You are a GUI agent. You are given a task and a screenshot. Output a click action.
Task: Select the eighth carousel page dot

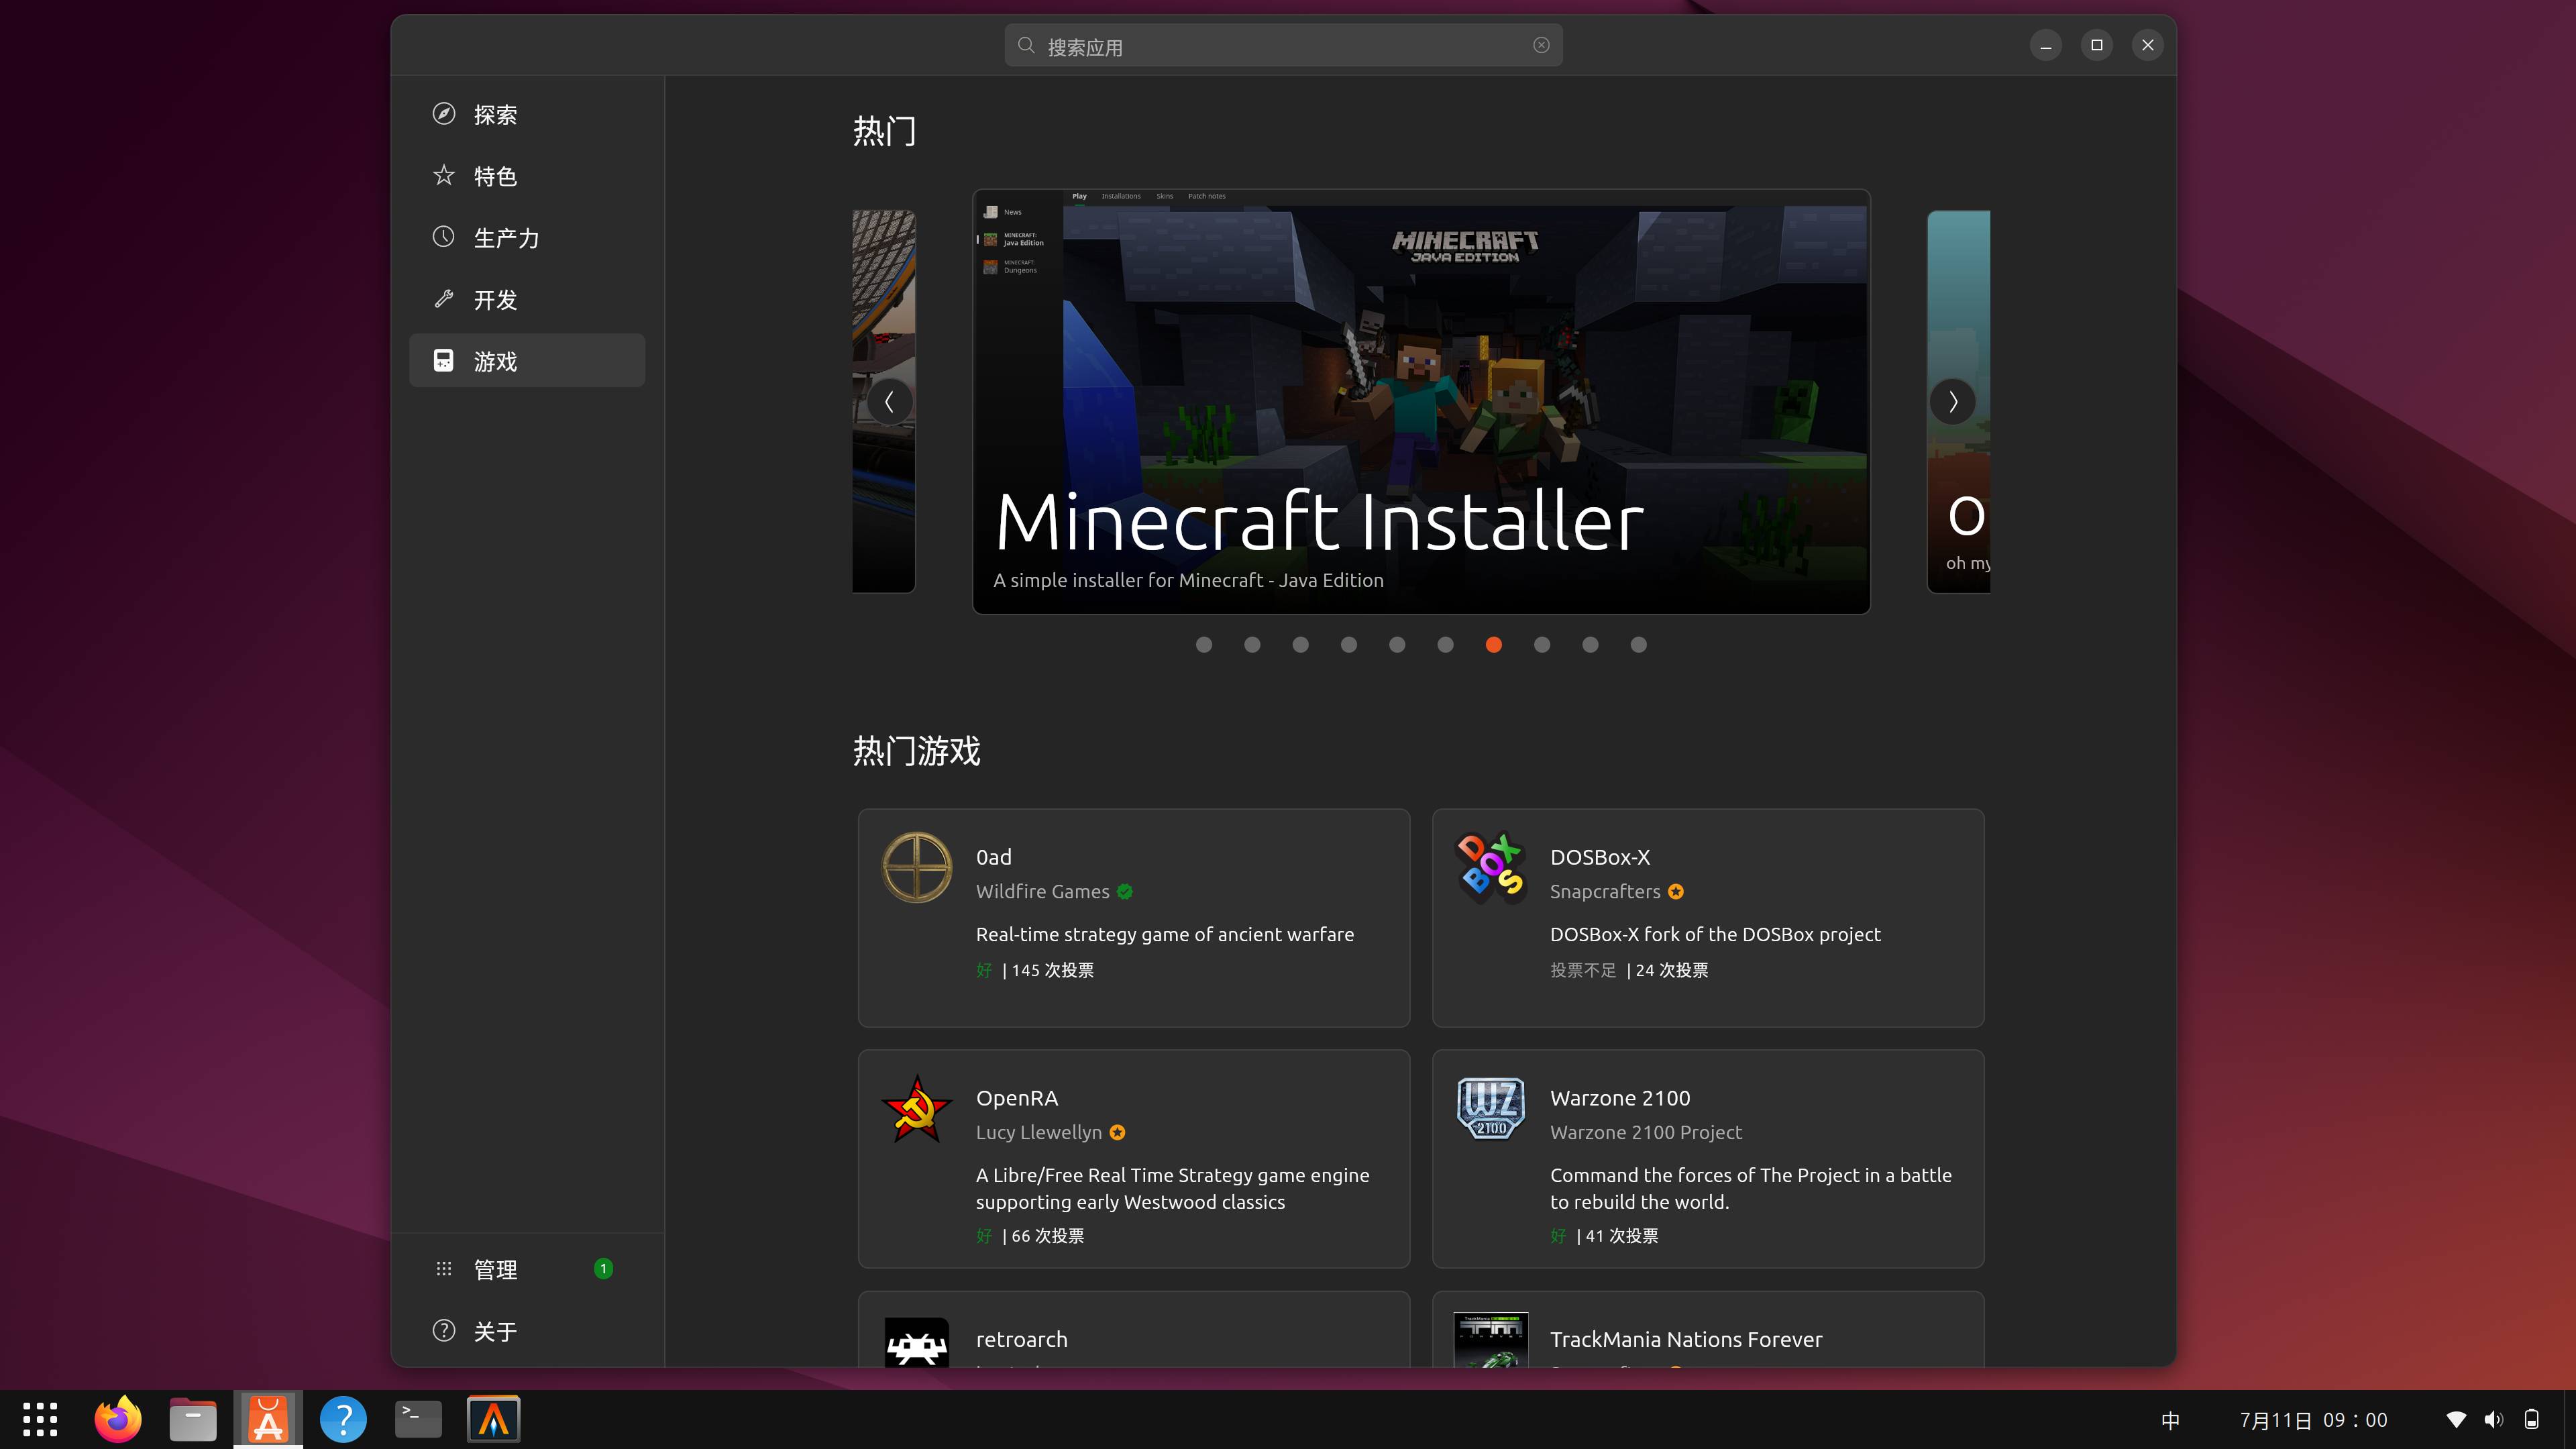pyautogui.click(x=1542, y=645)
